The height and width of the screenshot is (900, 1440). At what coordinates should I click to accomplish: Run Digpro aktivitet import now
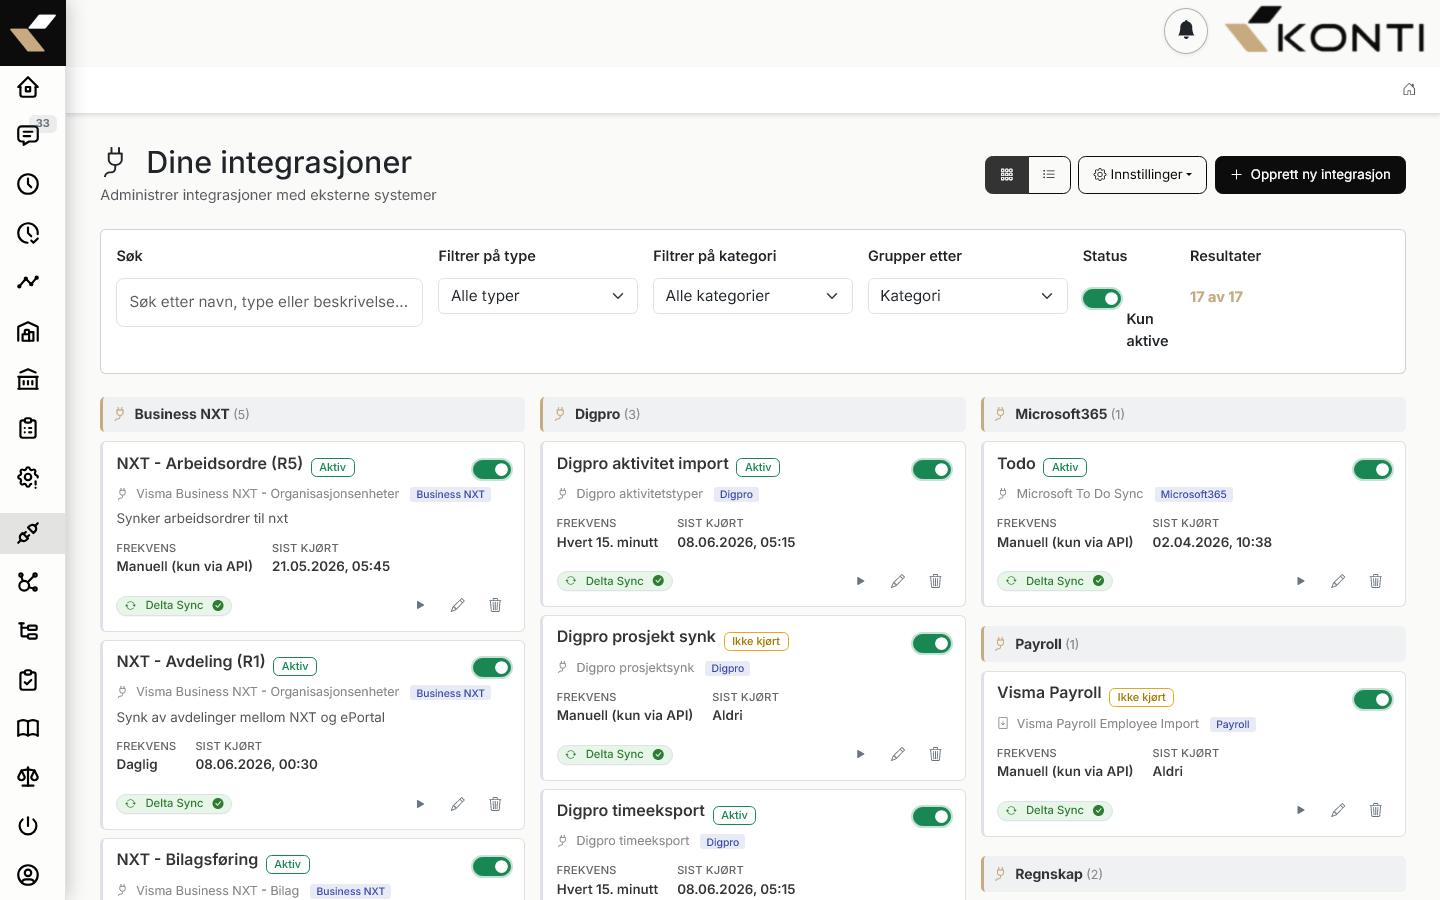(x=860, y=581)
